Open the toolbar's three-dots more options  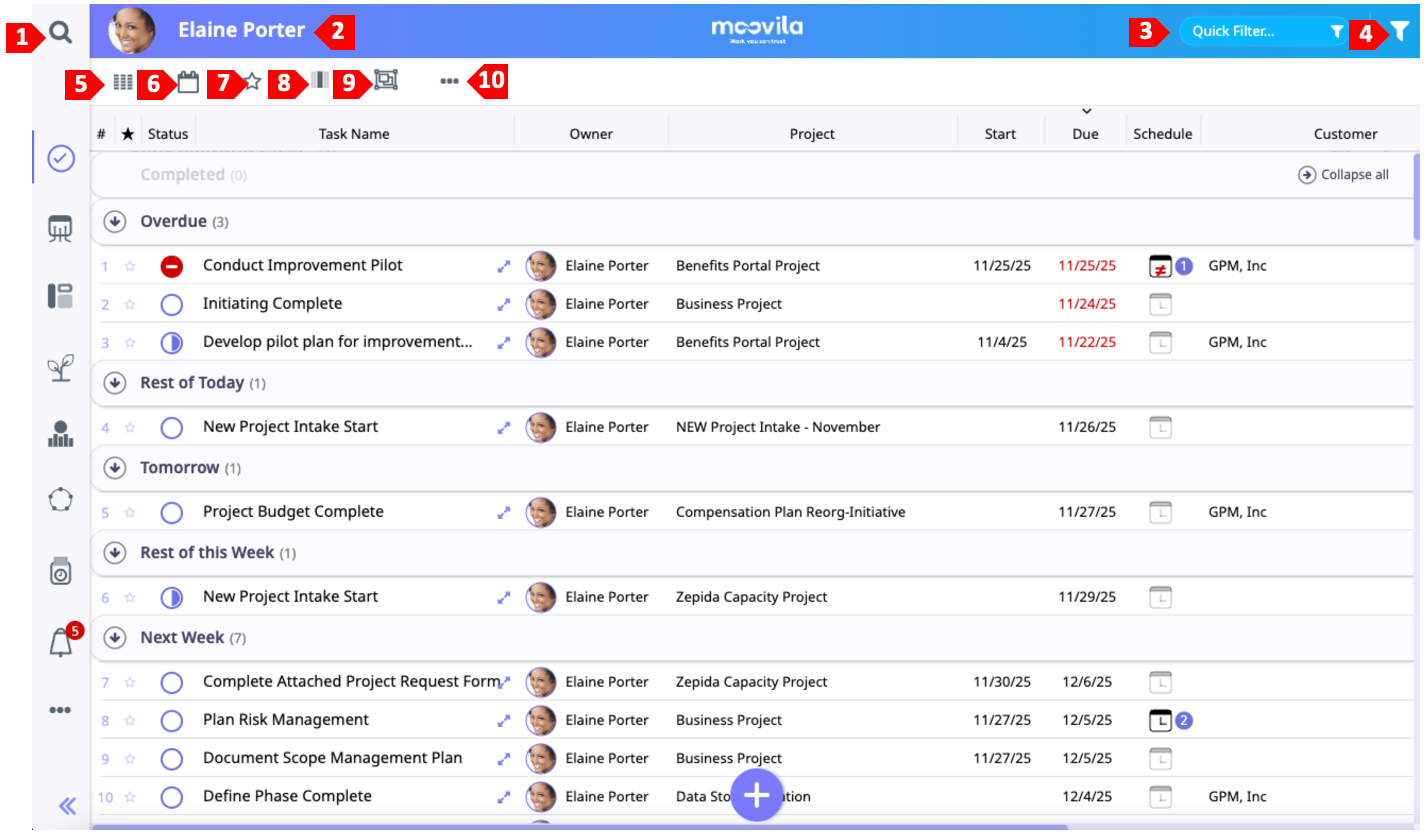(450, 82)
